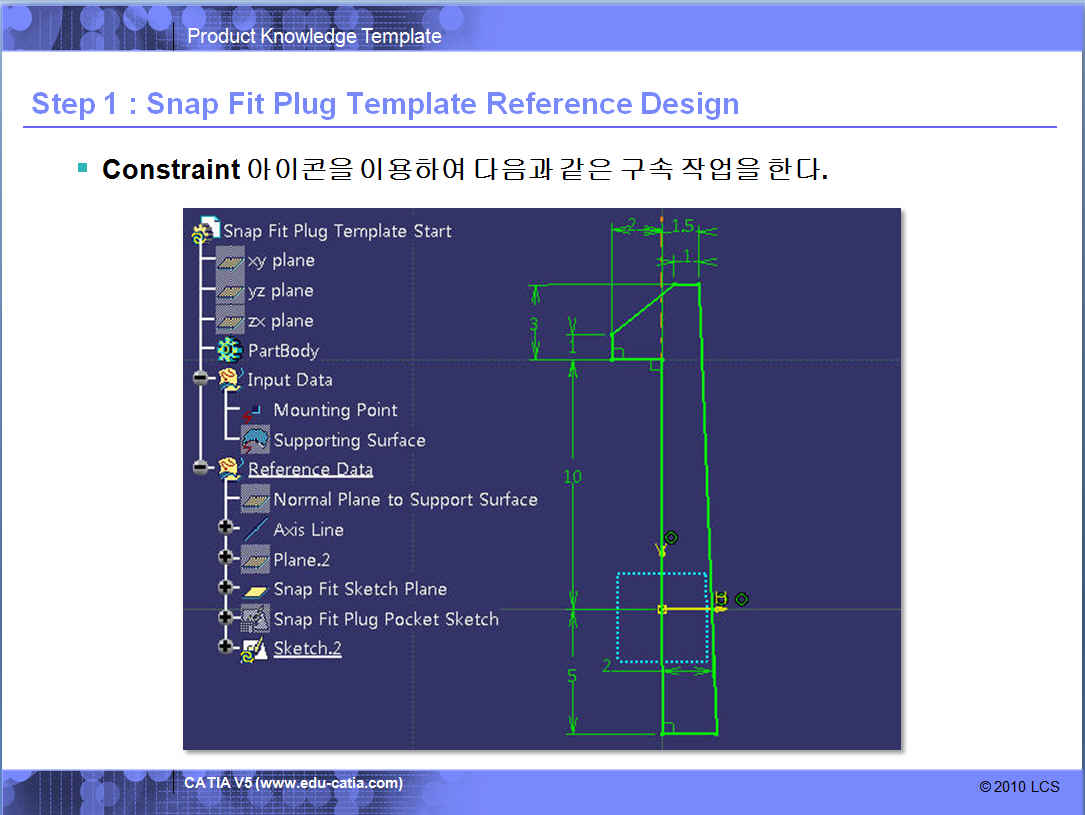Expand the Plane.2 node

[226, 558]
